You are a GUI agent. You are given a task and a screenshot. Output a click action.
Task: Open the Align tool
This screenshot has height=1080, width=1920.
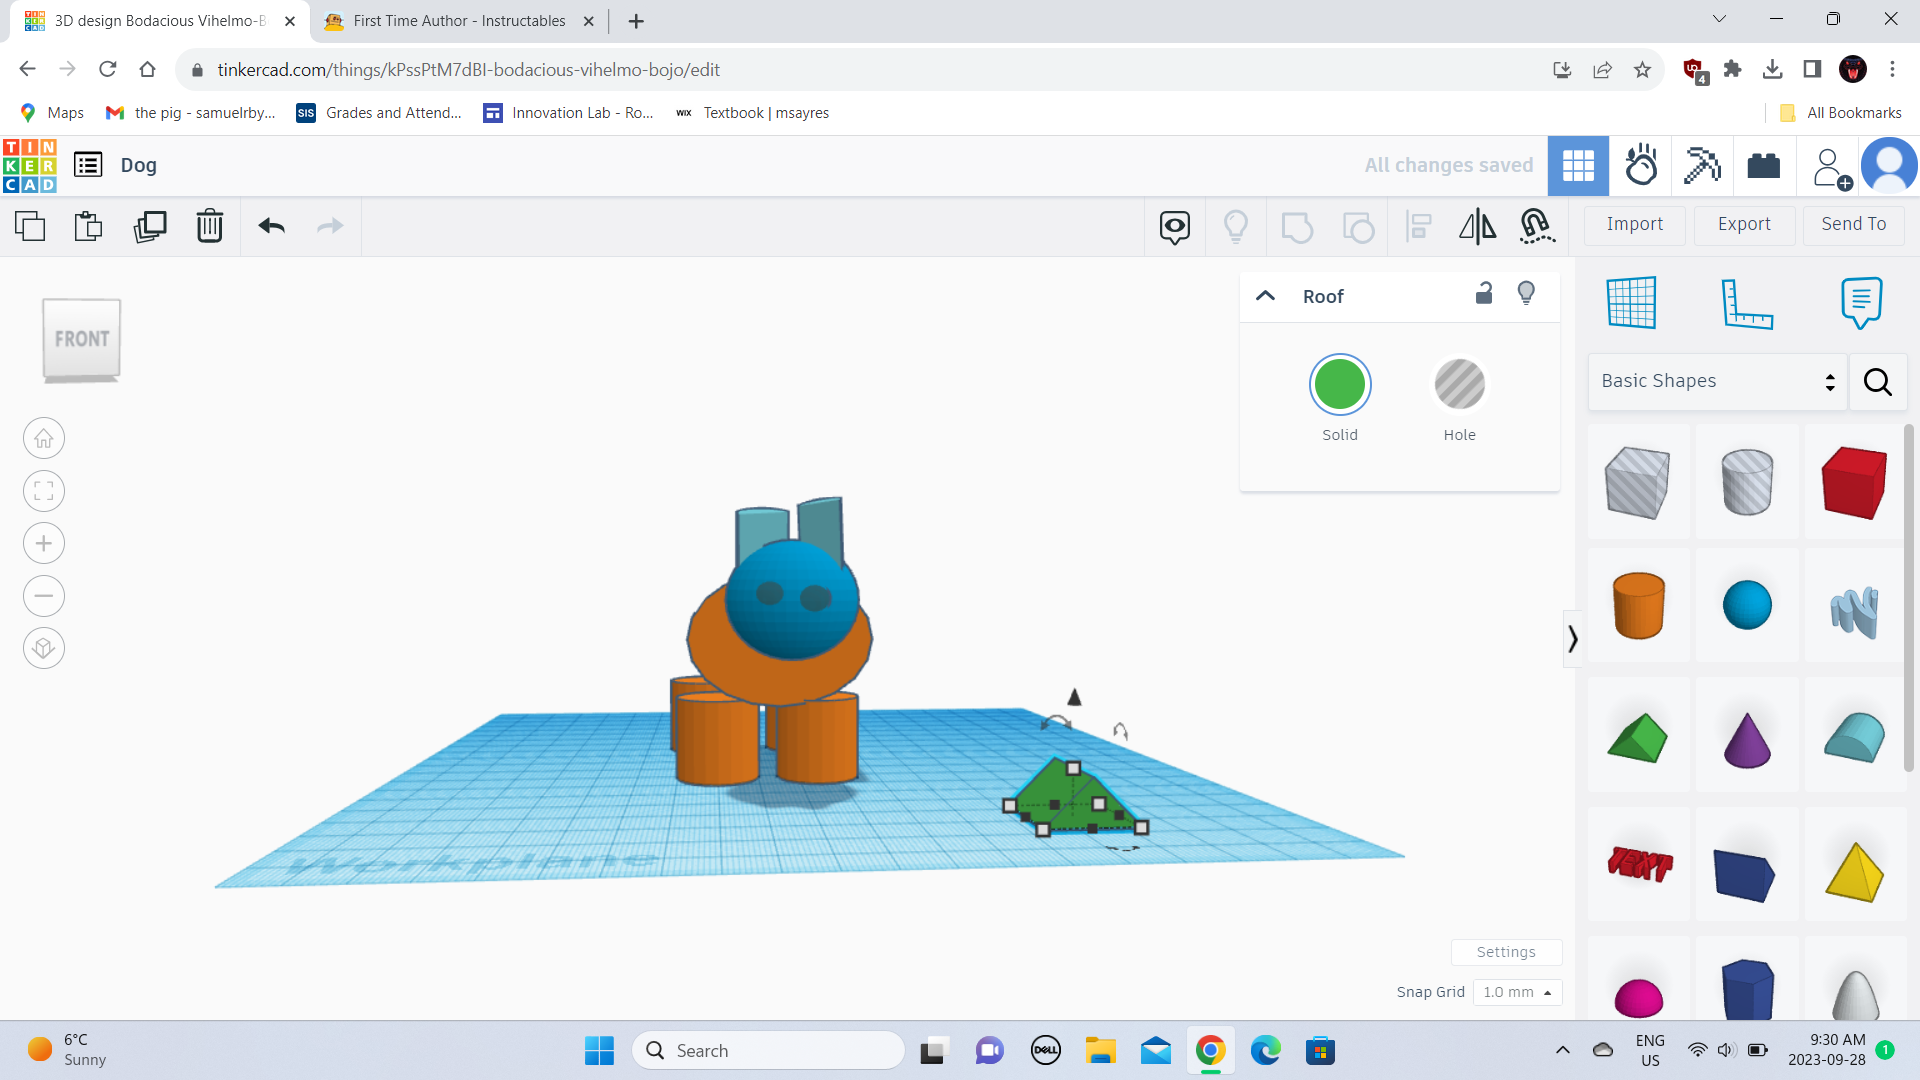(x=1417, y=226)
